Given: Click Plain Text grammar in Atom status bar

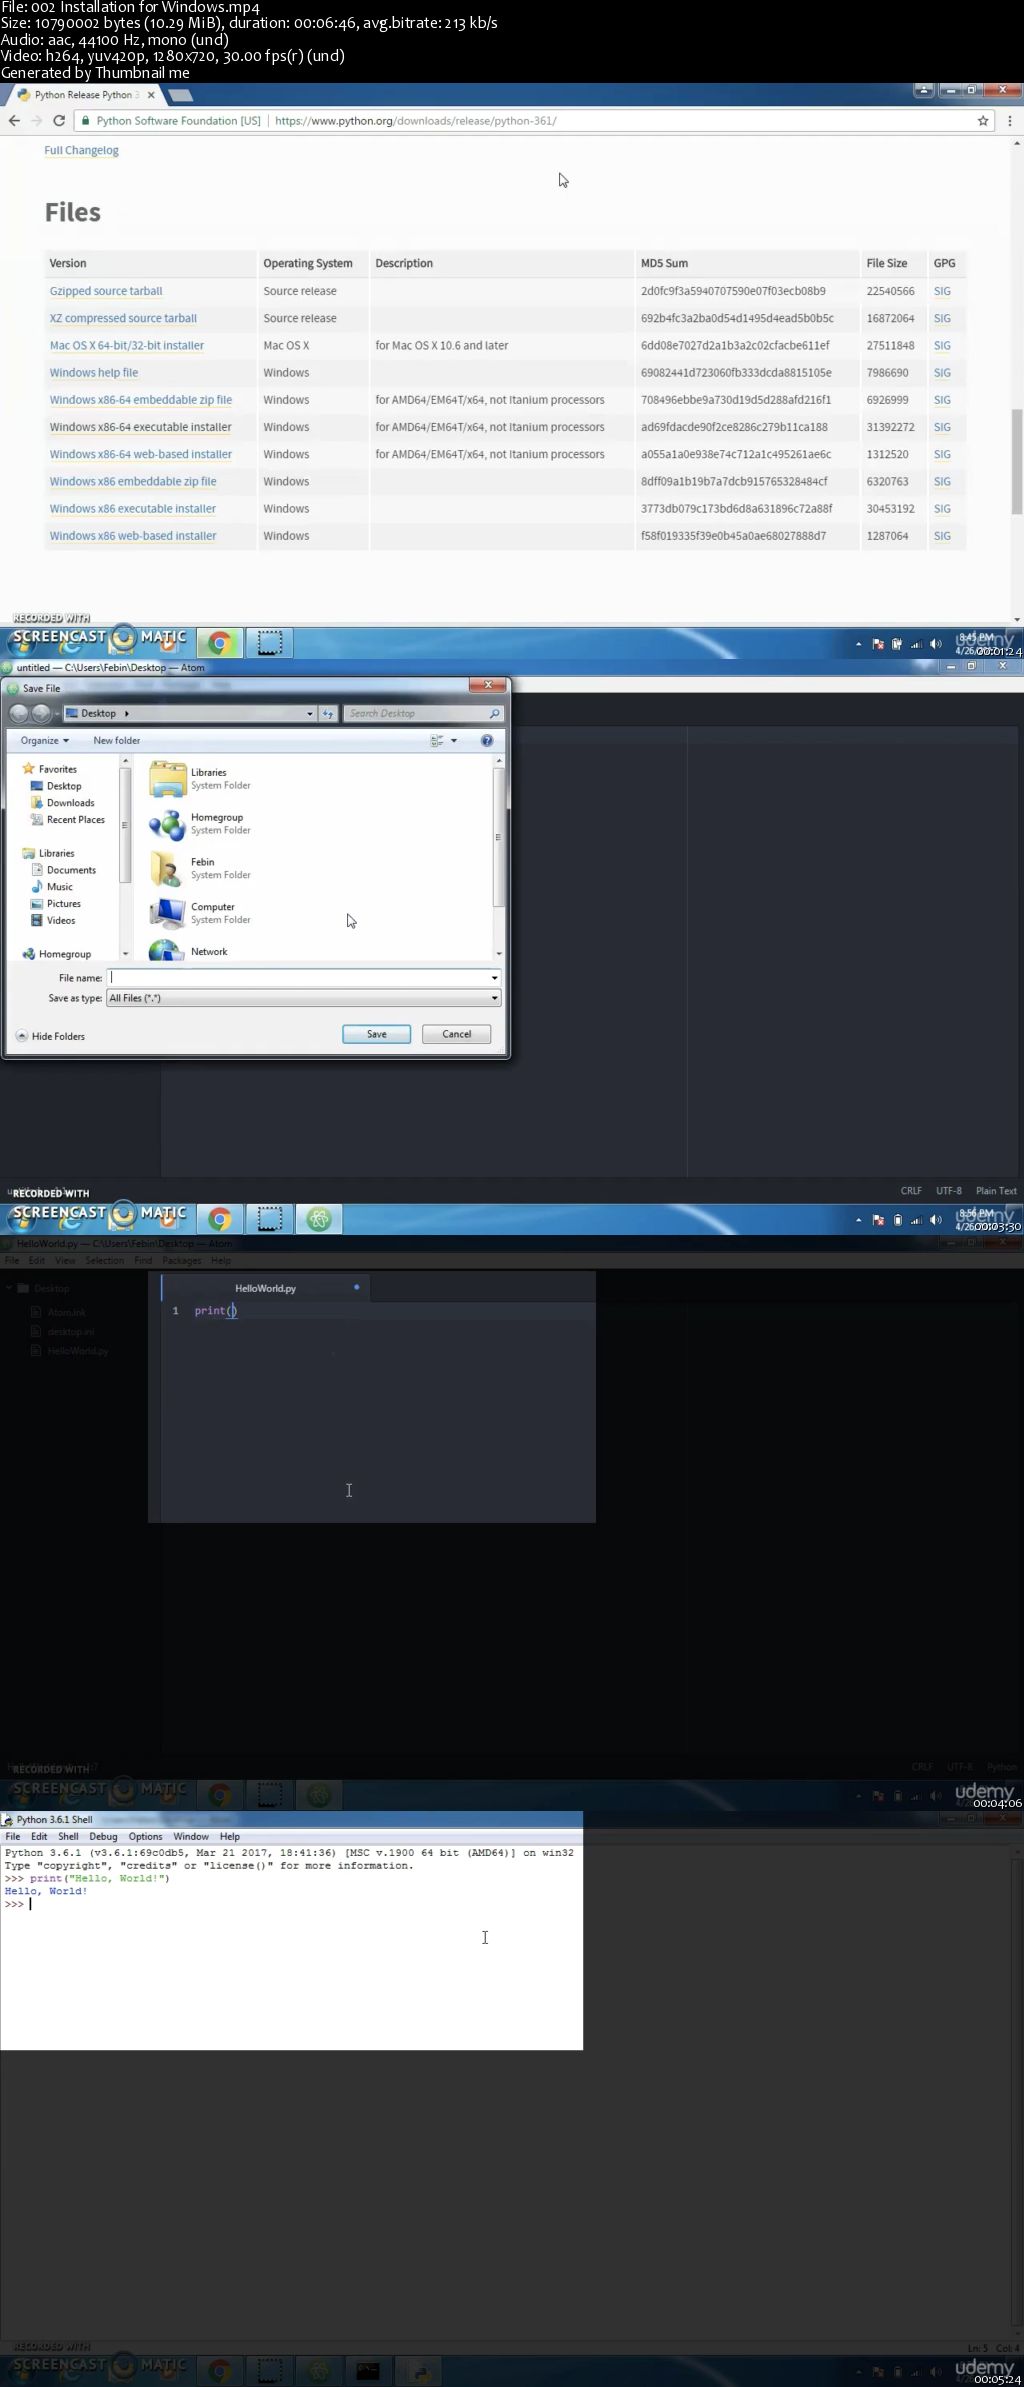Looking at the screenshot, I should (x=995, y=1191).
